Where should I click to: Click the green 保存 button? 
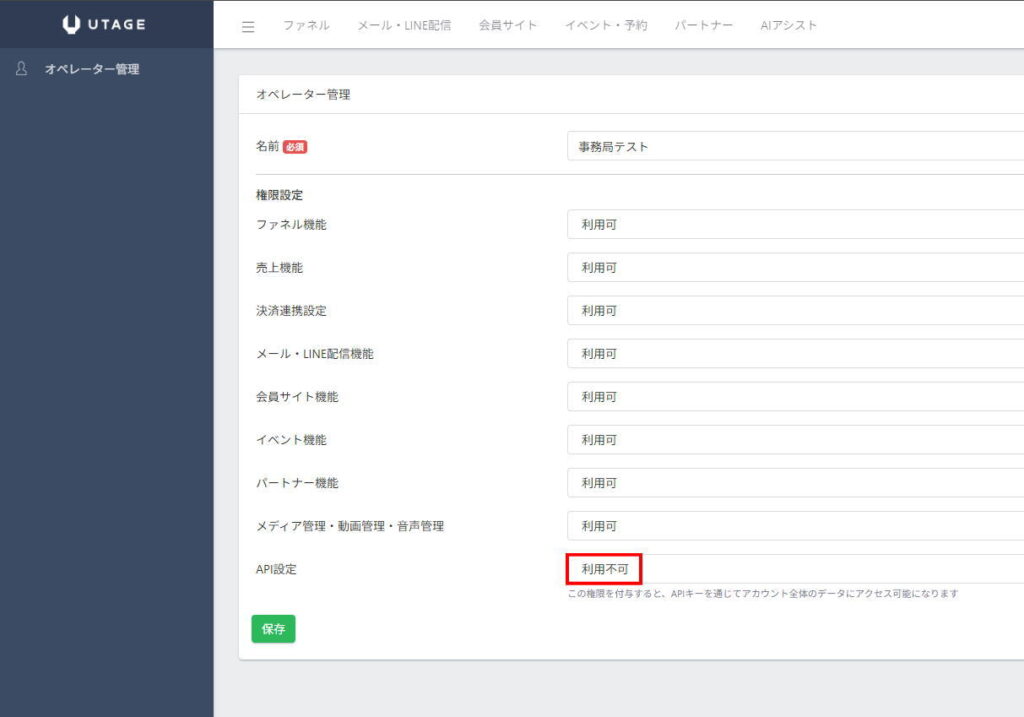point(273,629)
